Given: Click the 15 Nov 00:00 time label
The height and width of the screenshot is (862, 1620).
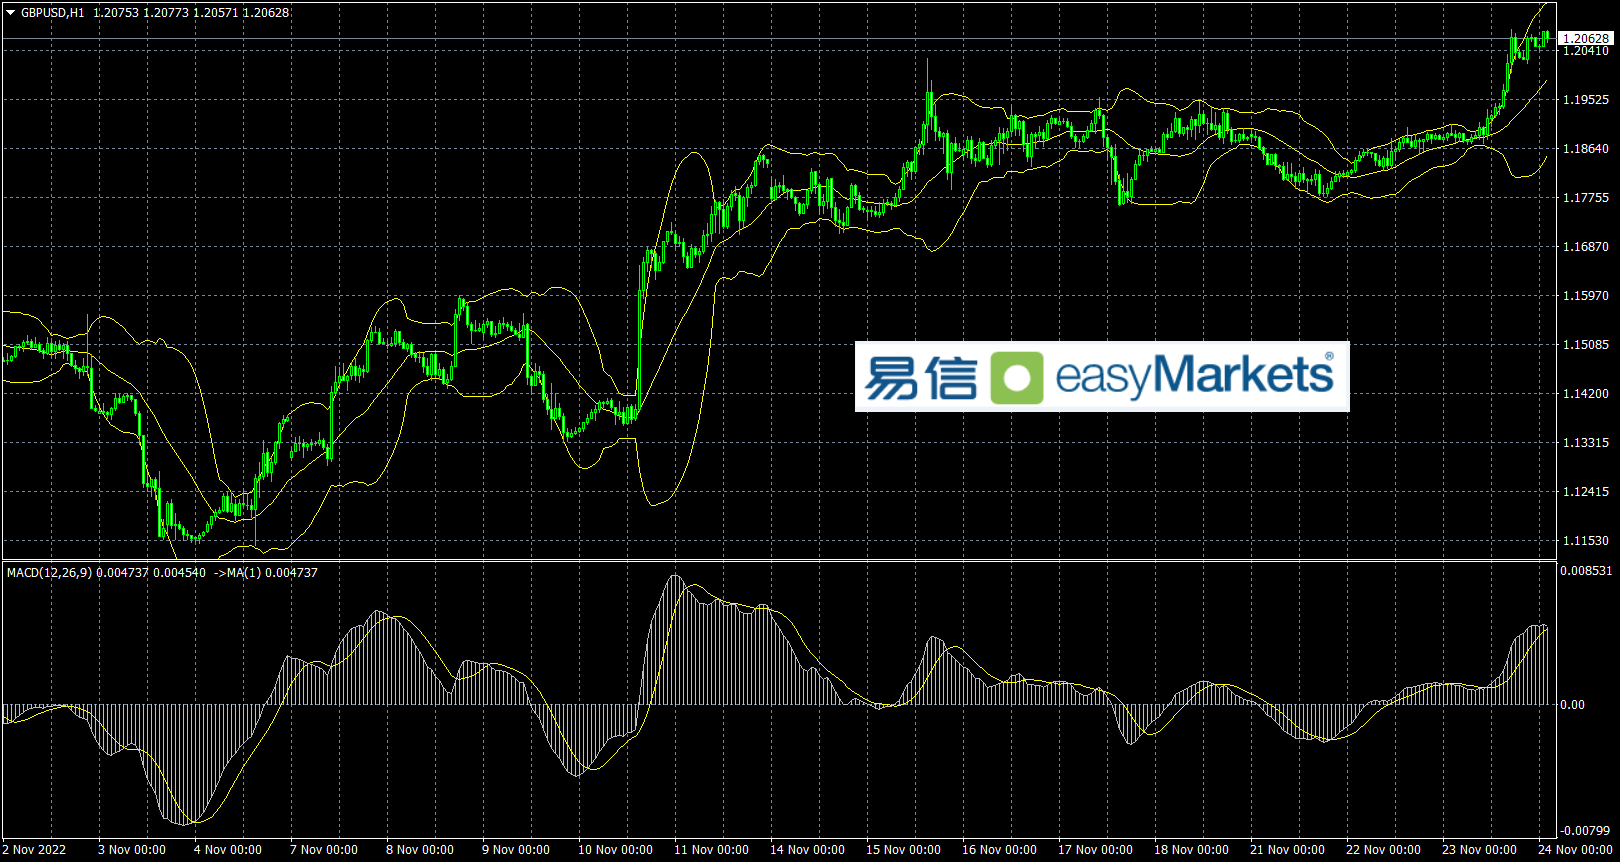Looking at the screenshot, I should tap(903, 850).
